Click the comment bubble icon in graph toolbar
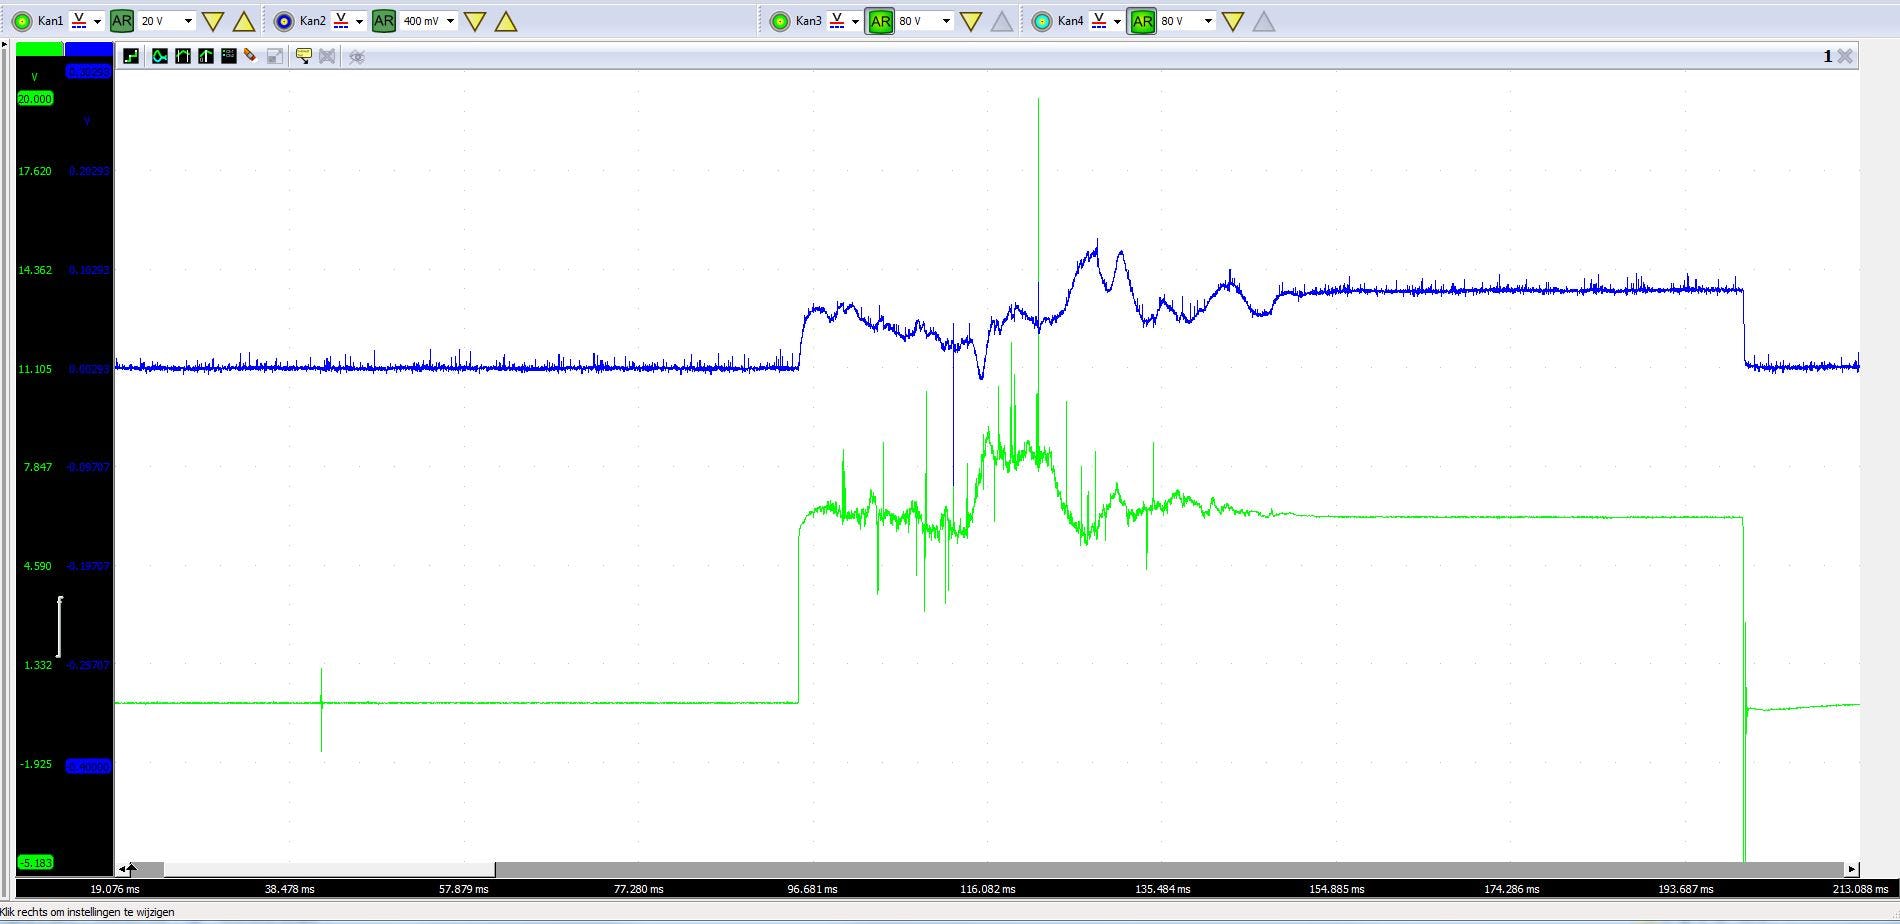This screenshot has height=924, width=1900. tap(303, 56)
